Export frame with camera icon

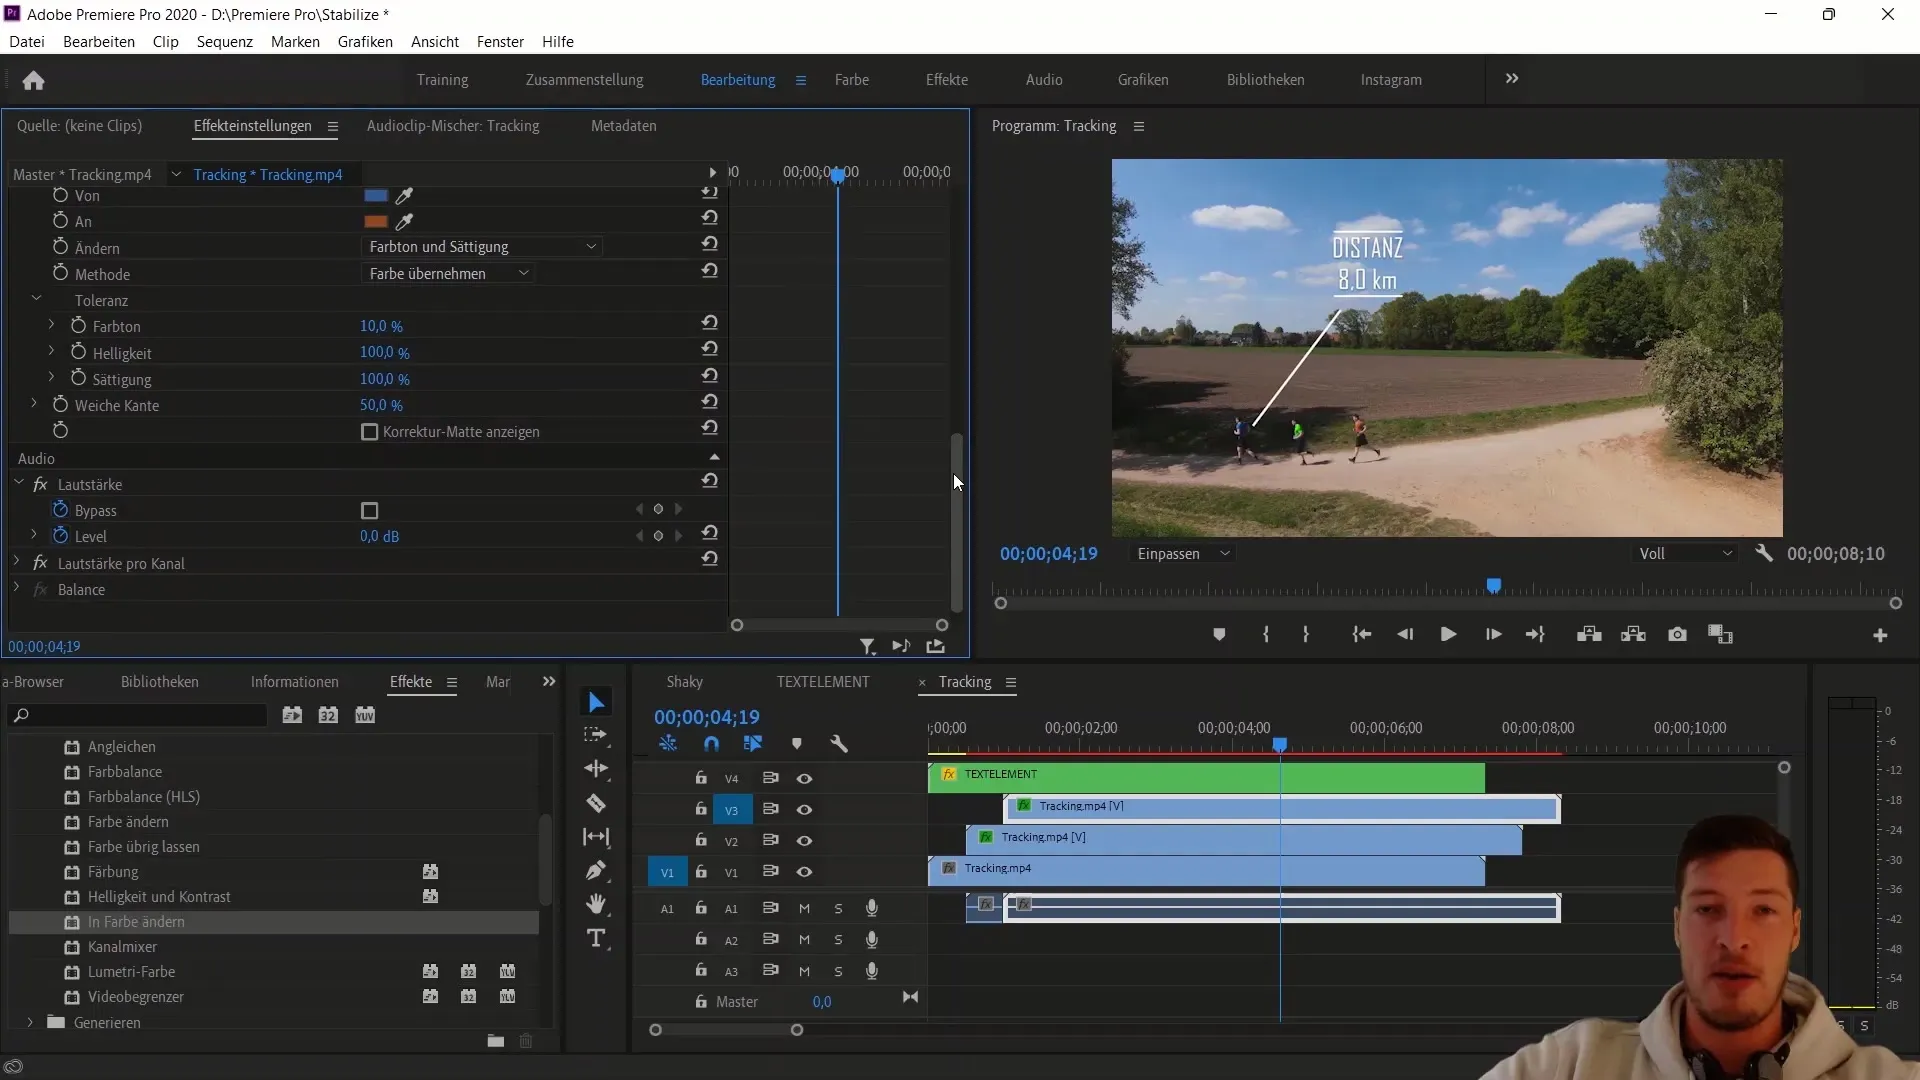pyautogui.click(x=1678, y=635)
